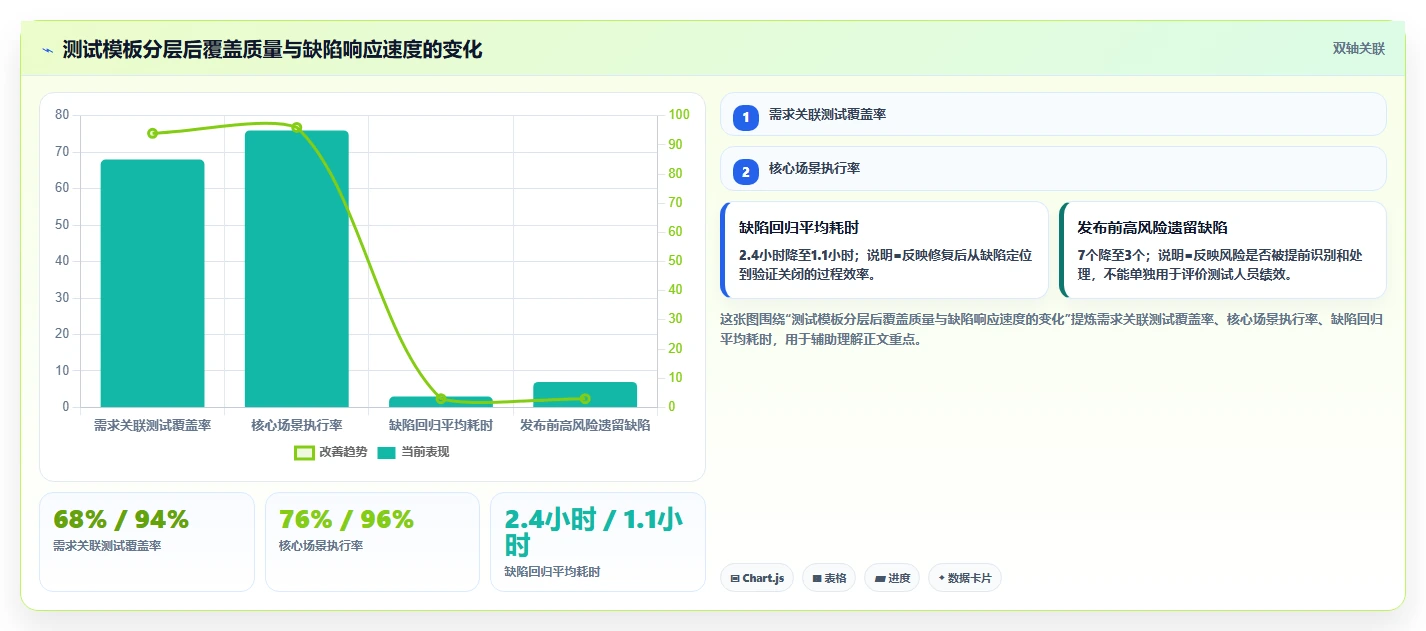The width and height of the screenshot is (1426, 631).
Task: Click the 核心场景执行率 bar in the chart
Action: tap(297, 269)
